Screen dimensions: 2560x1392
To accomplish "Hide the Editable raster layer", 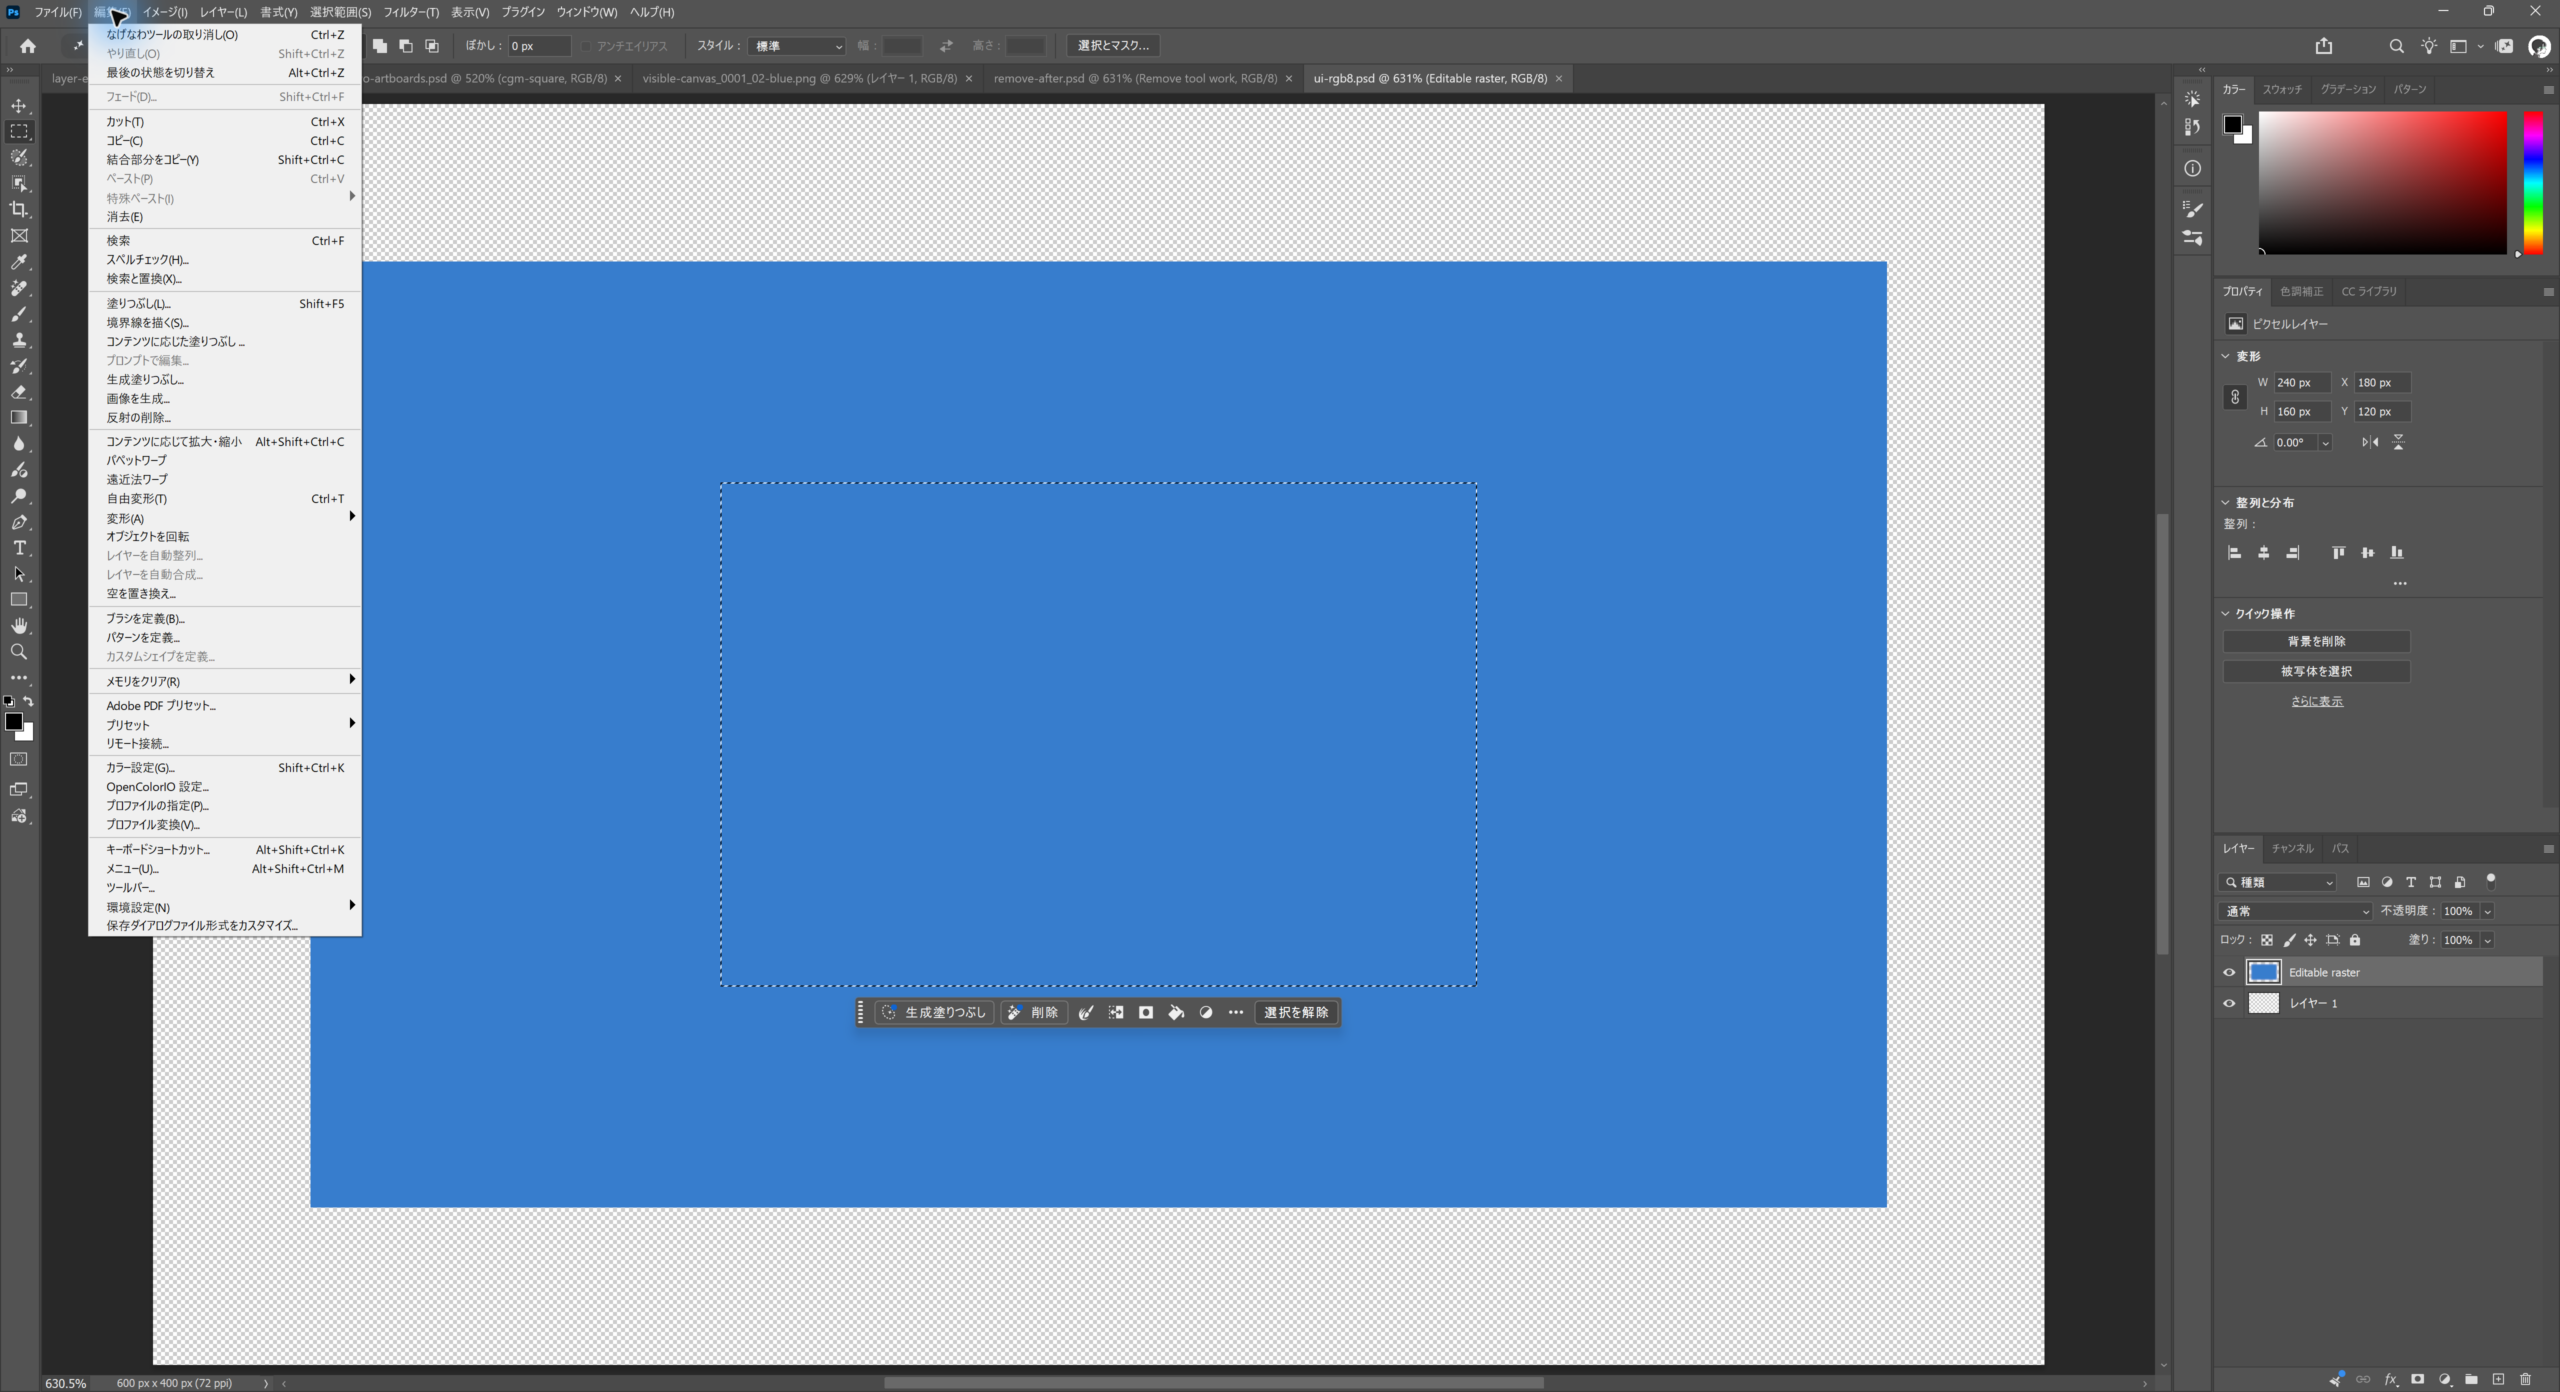I will point(2229,972).
